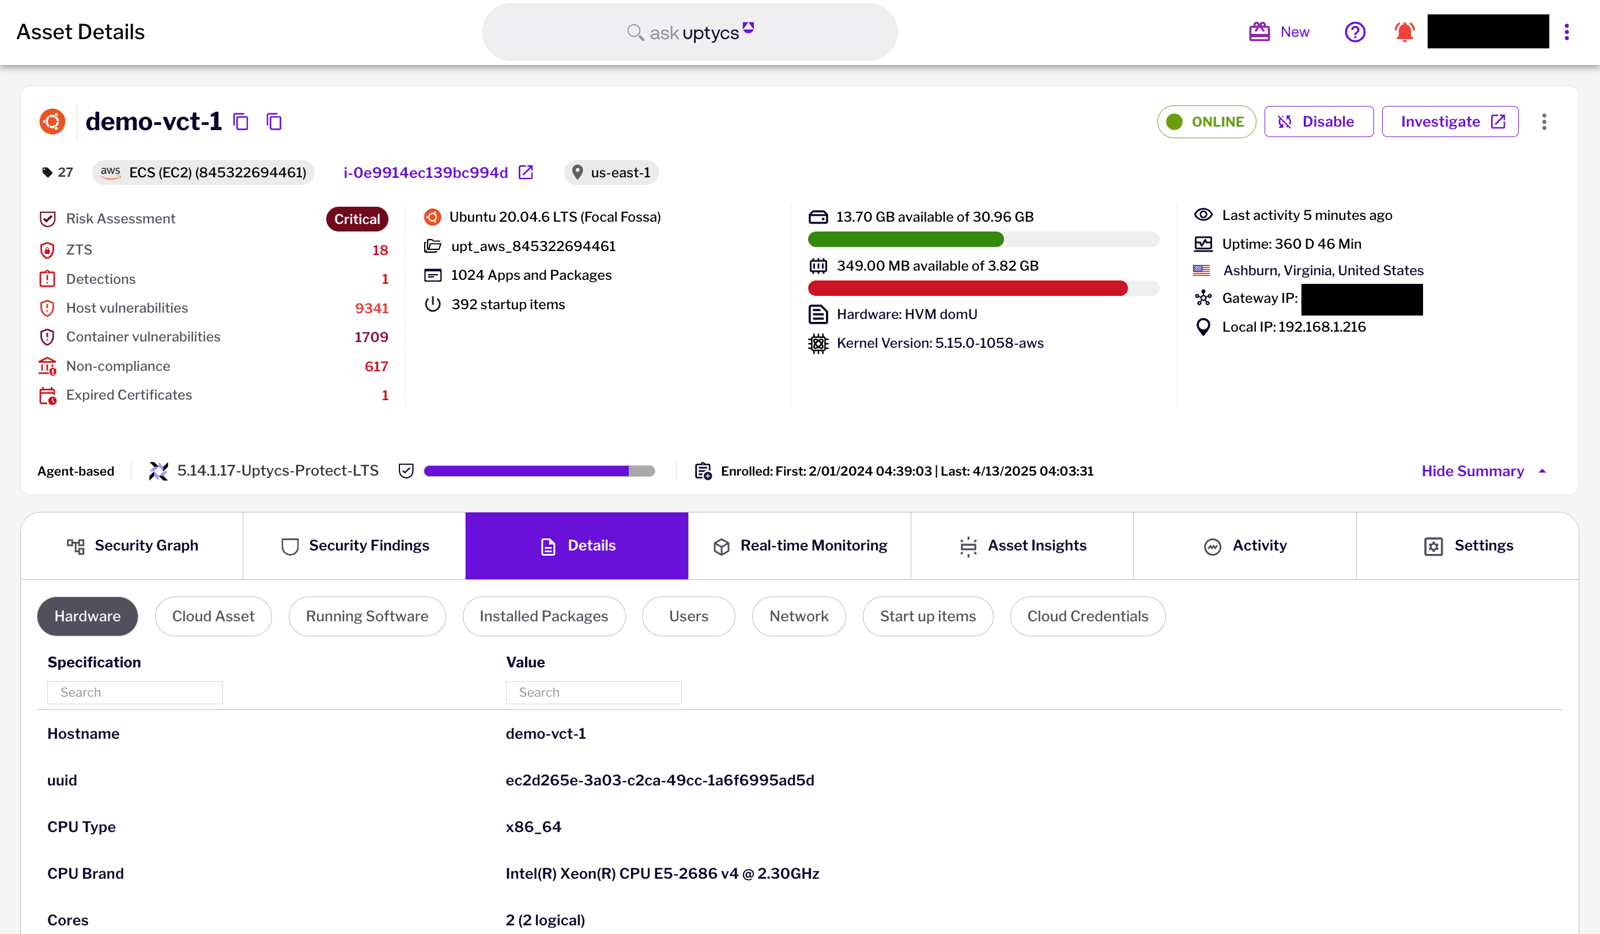Click the Uptime monitor icon

tap(1203, 244)
